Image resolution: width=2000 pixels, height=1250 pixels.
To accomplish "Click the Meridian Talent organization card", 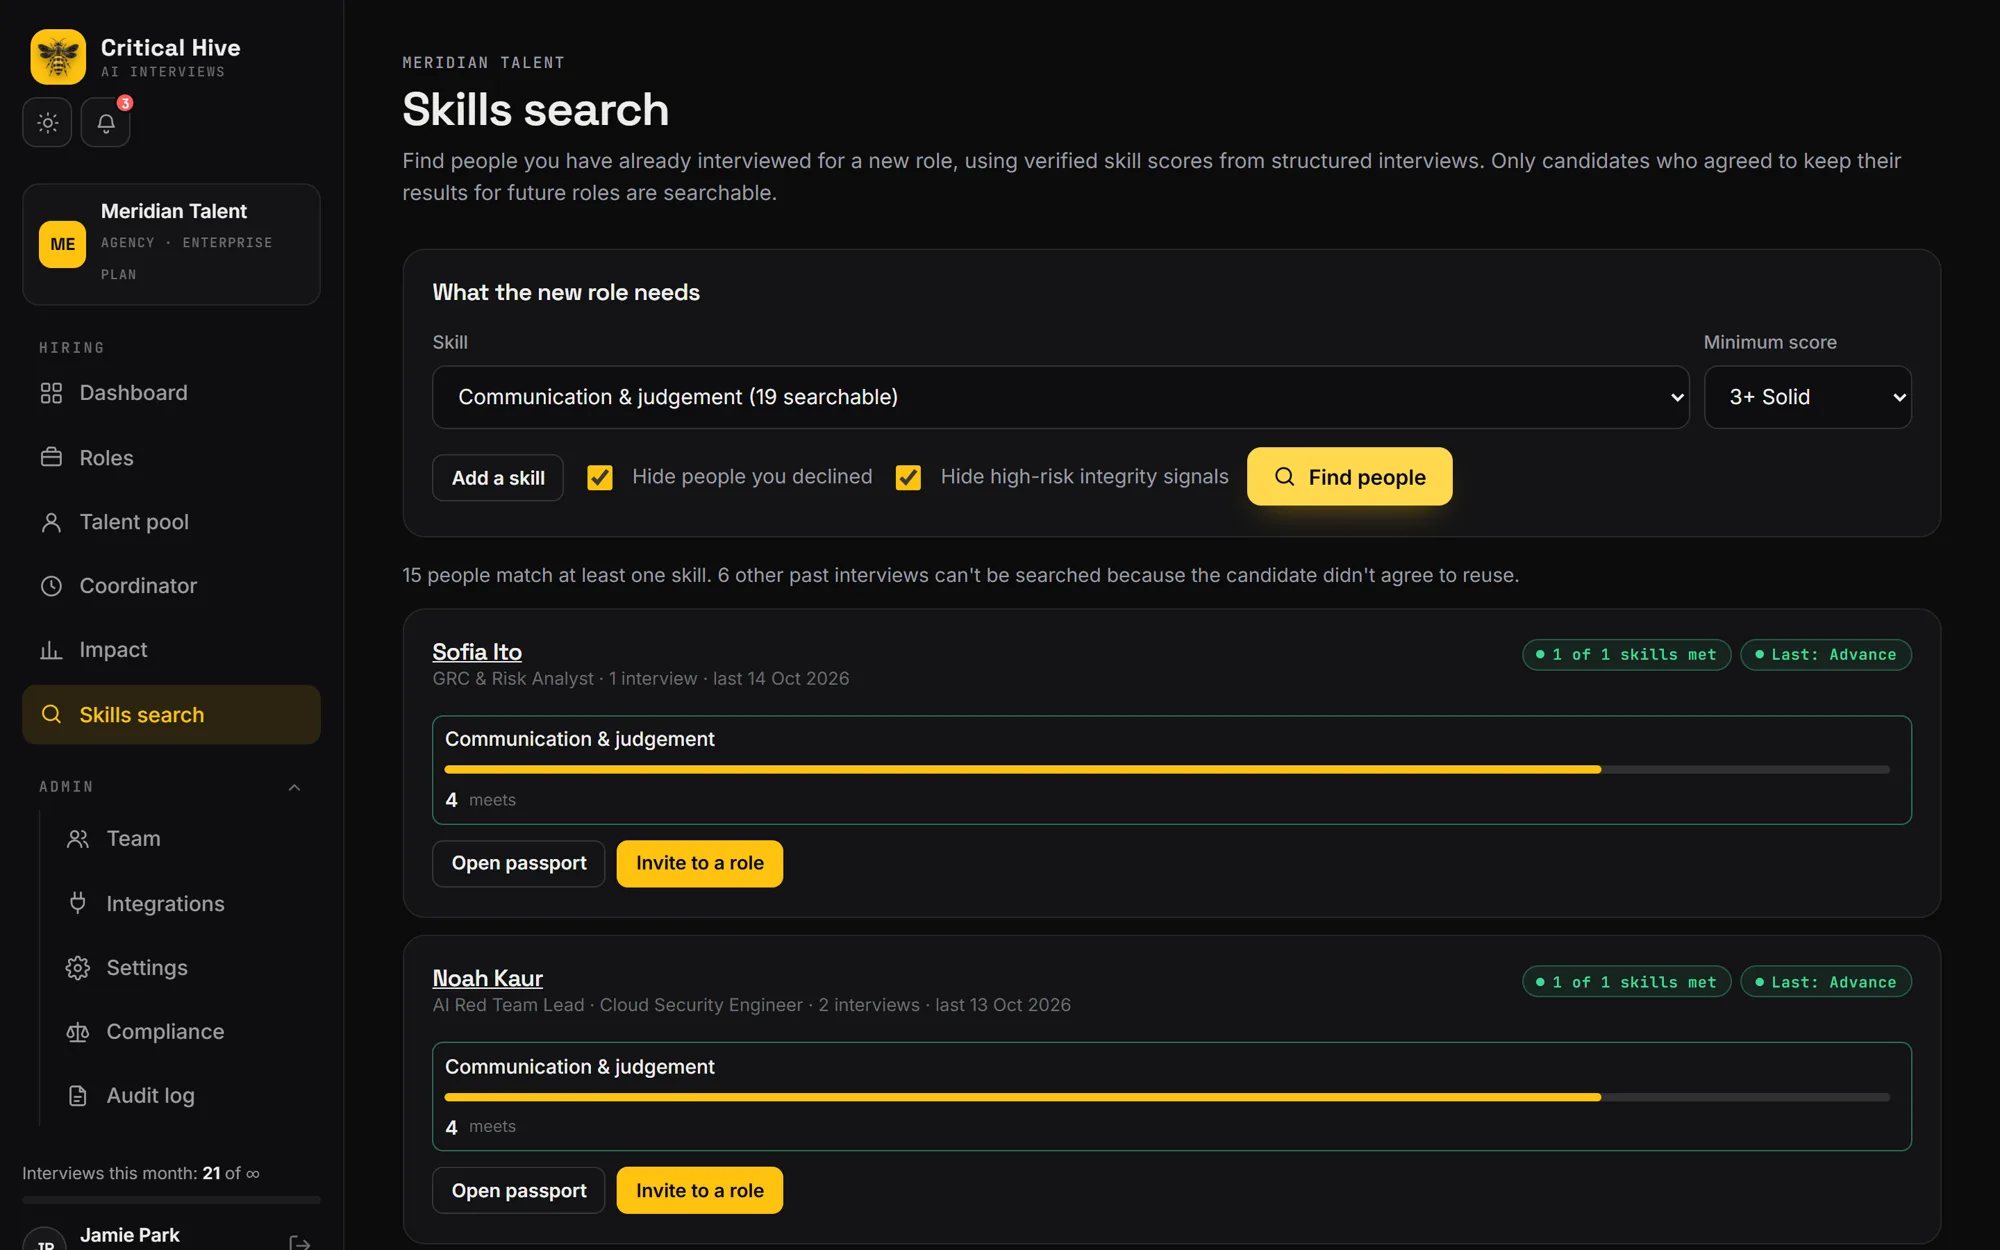I will [171, 244].
